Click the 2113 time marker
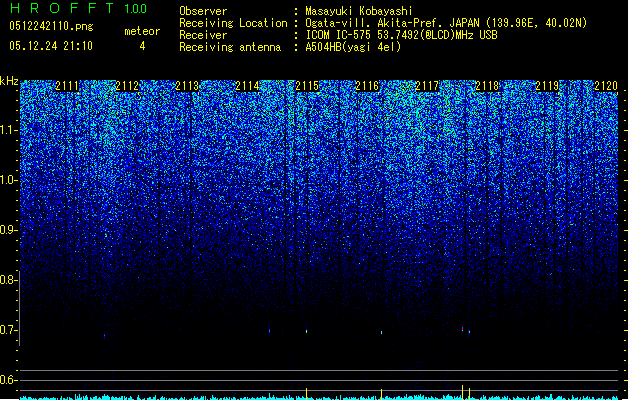Image resolution: width=629 pixels, height=400 pixels. 187,85
